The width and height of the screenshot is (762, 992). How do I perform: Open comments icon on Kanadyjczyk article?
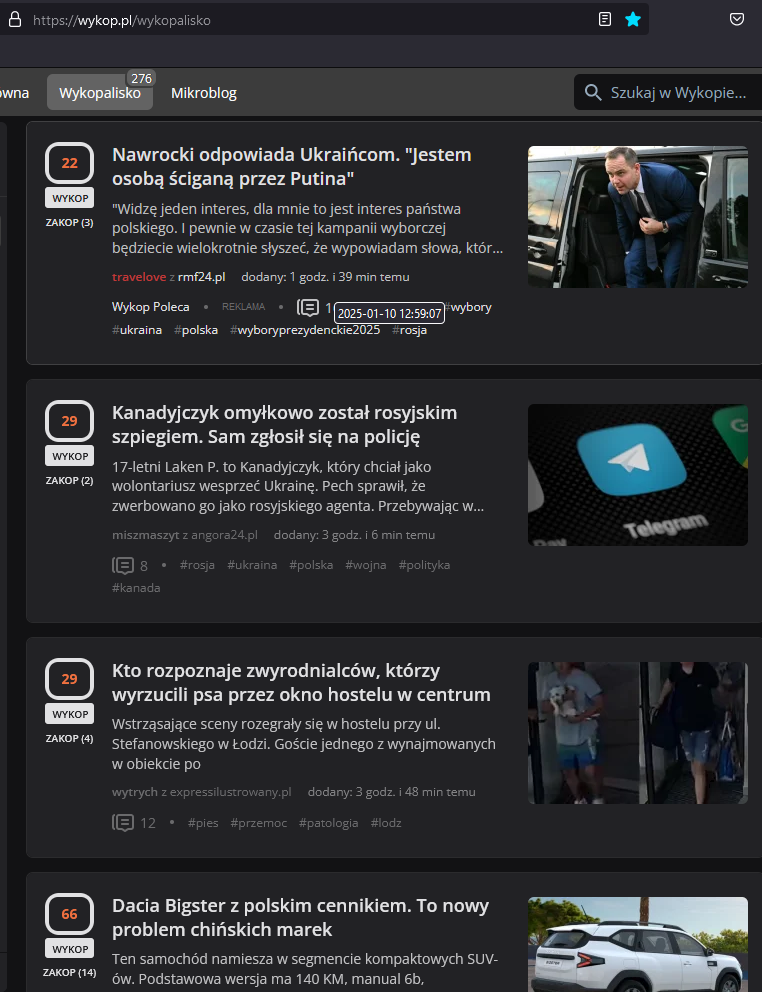[x=123, y=565]
